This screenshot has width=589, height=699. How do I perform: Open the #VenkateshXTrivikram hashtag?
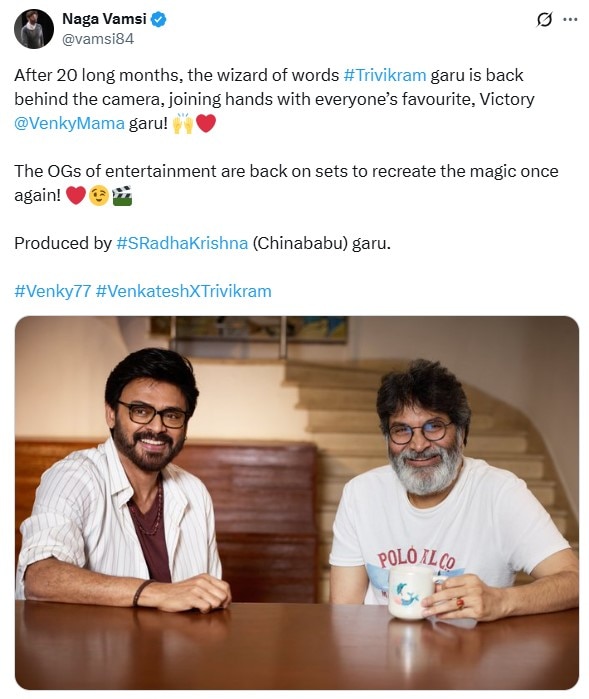coord(183,291)
